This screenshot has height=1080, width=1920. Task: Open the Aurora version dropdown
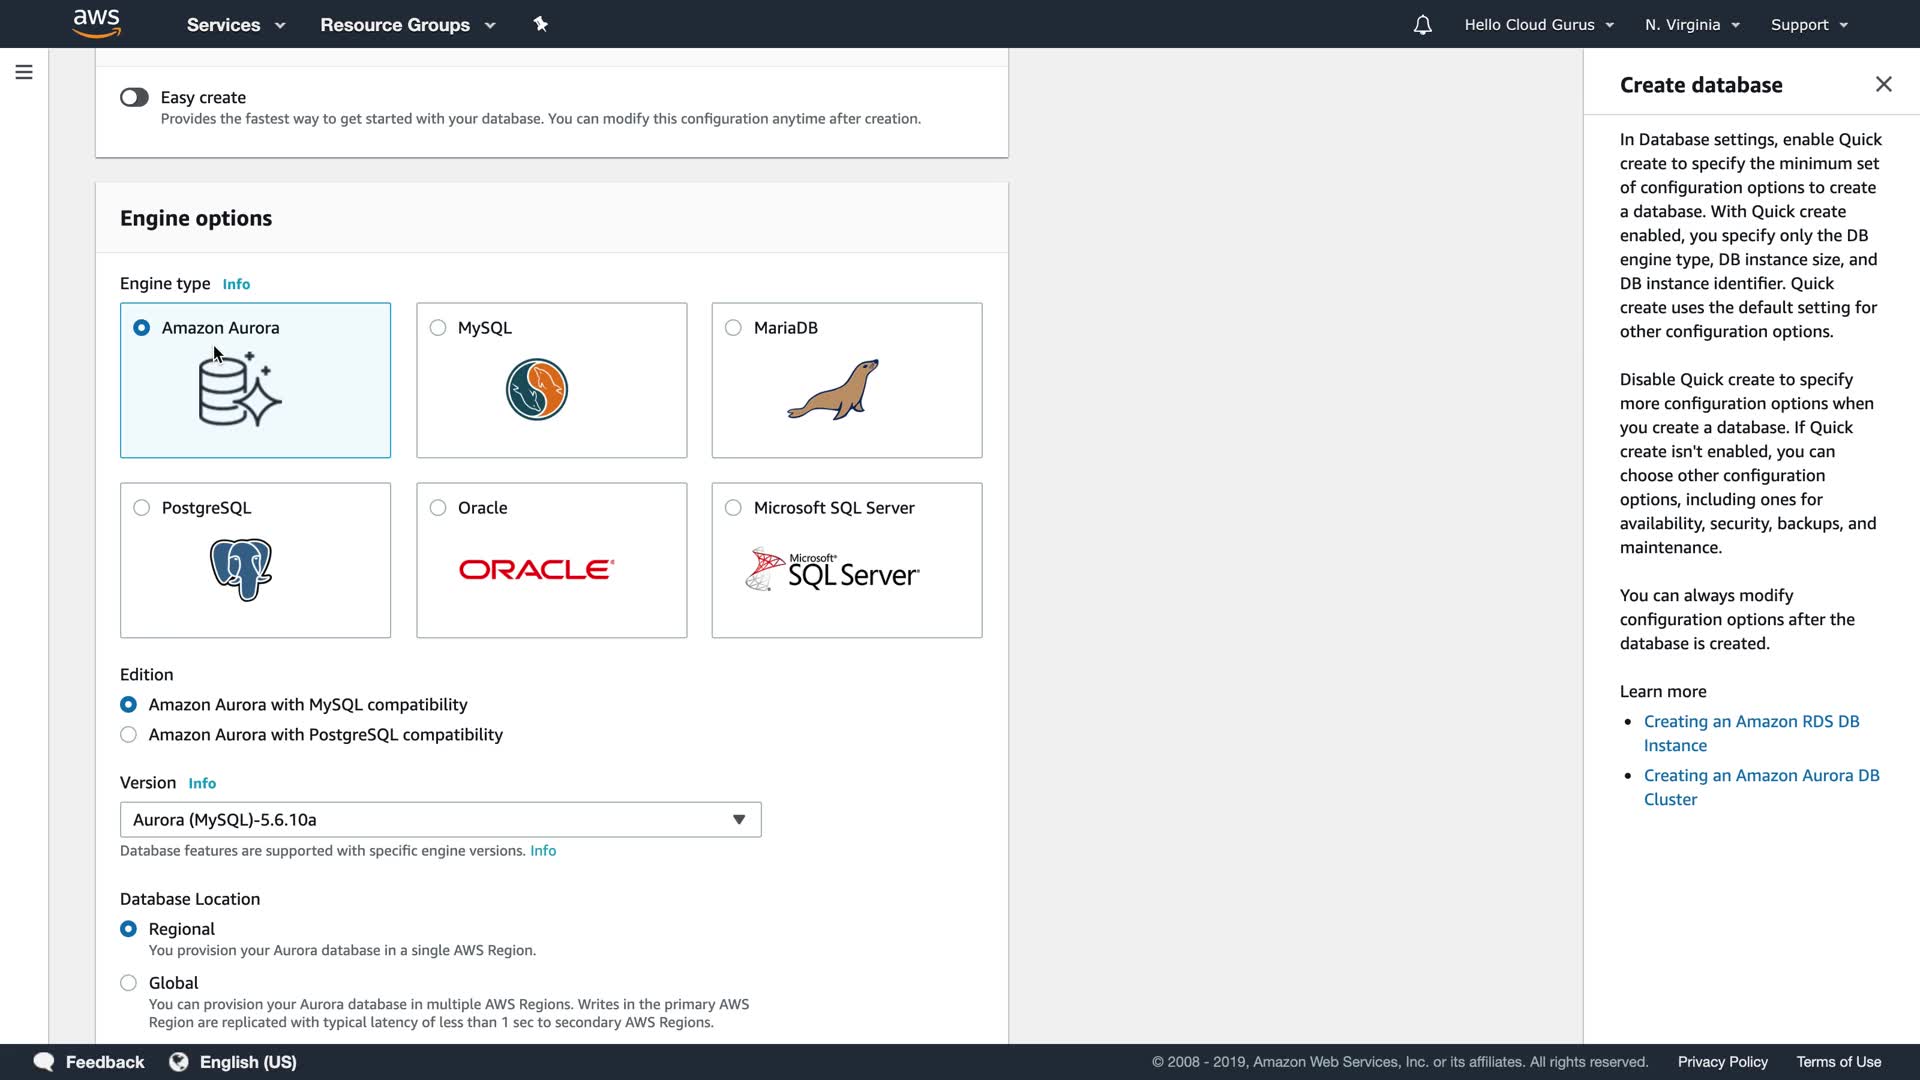[x=440, y=820]
